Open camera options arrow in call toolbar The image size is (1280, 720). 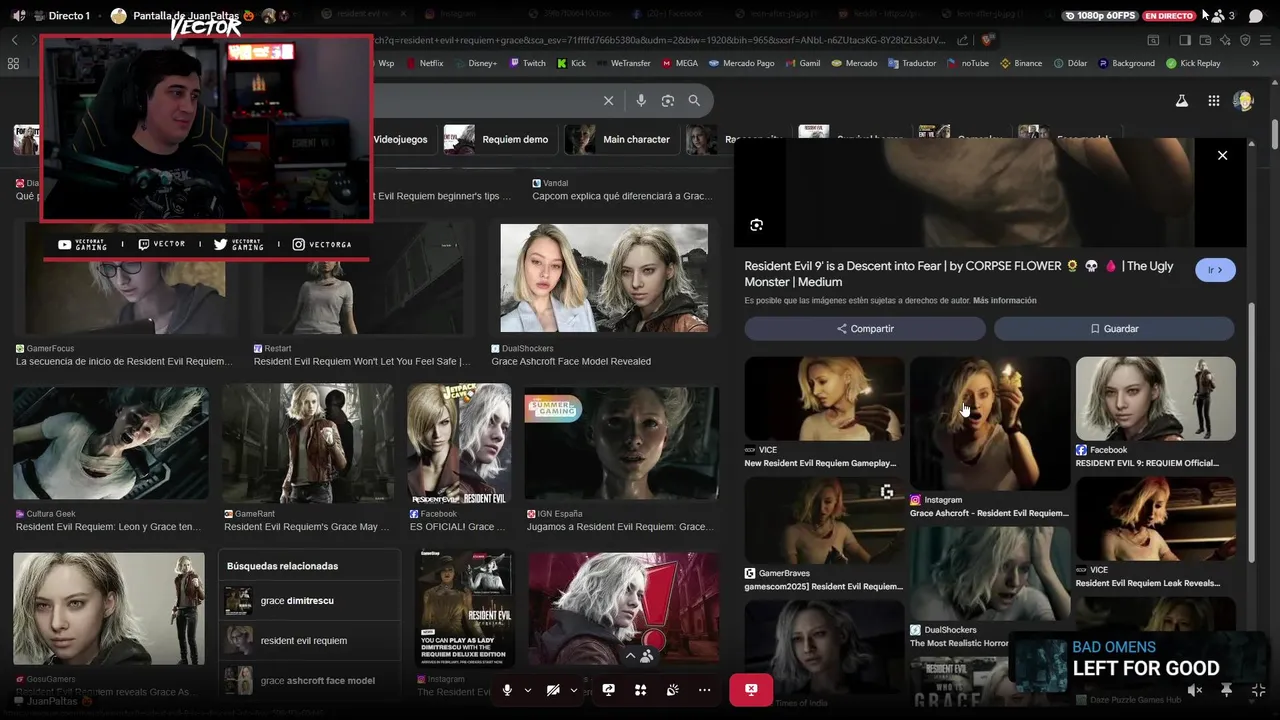pos(573,690)
